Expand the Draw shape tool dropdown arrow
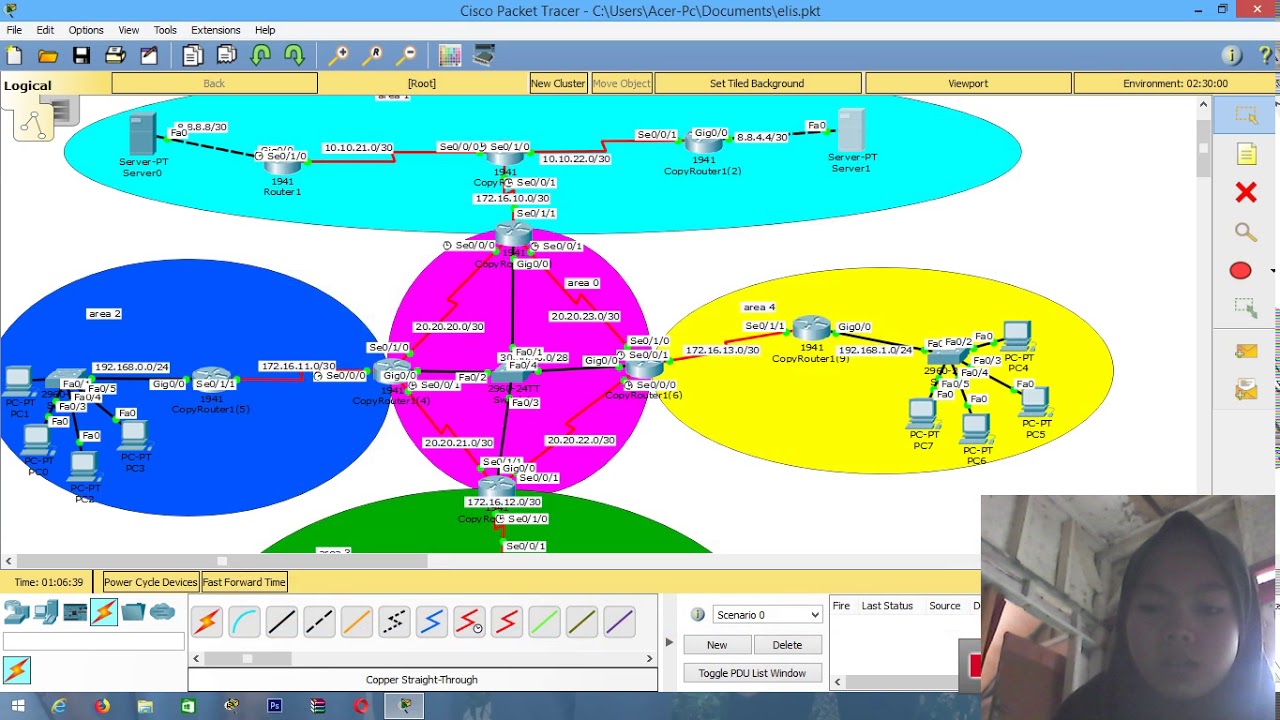The image size is (1280, 720). tap(1273, 271)
